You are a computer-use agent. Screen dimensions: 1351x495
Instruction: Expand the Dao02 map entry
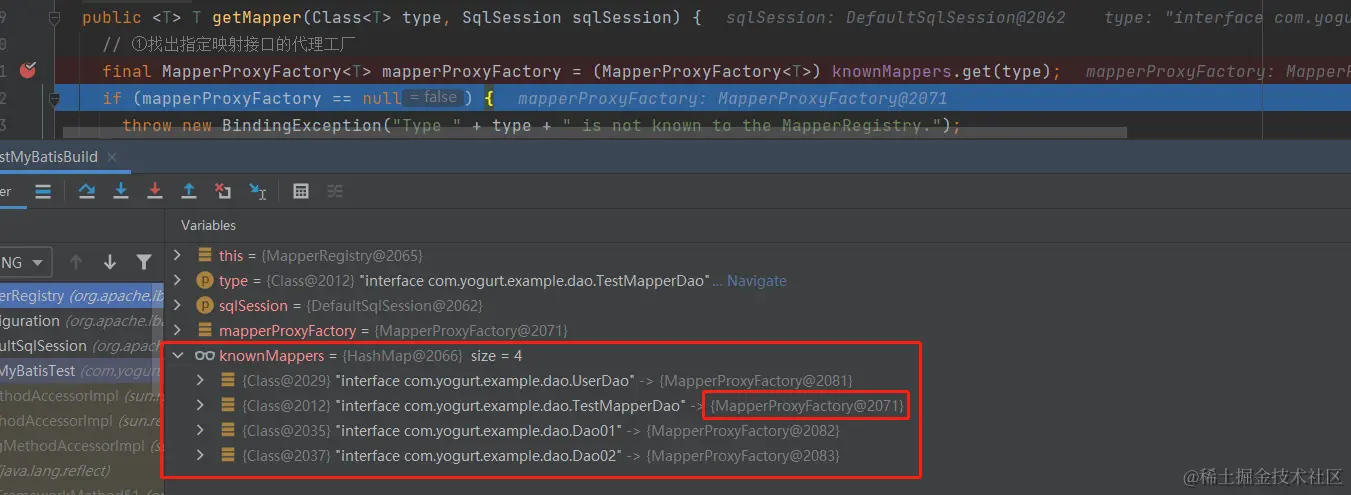coord(201,456)
